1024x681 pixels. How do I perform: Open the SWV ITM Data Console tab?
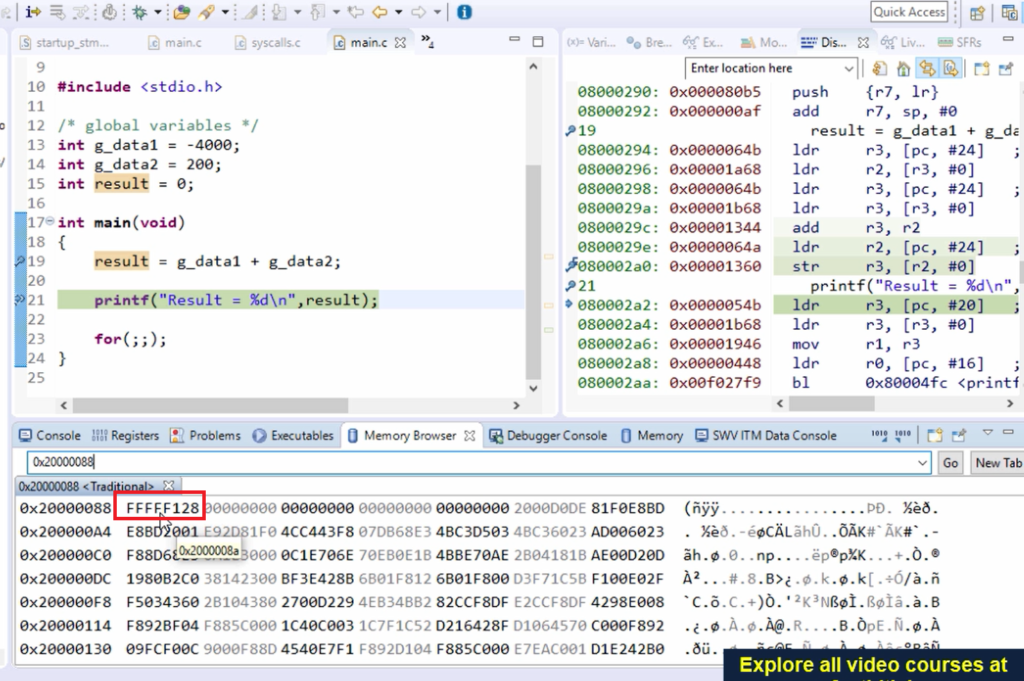pos(766,436)
